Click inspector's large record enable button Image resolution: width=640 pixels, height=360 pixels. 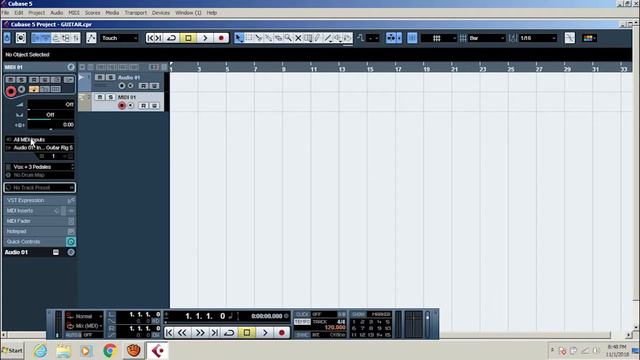point(11,91)
